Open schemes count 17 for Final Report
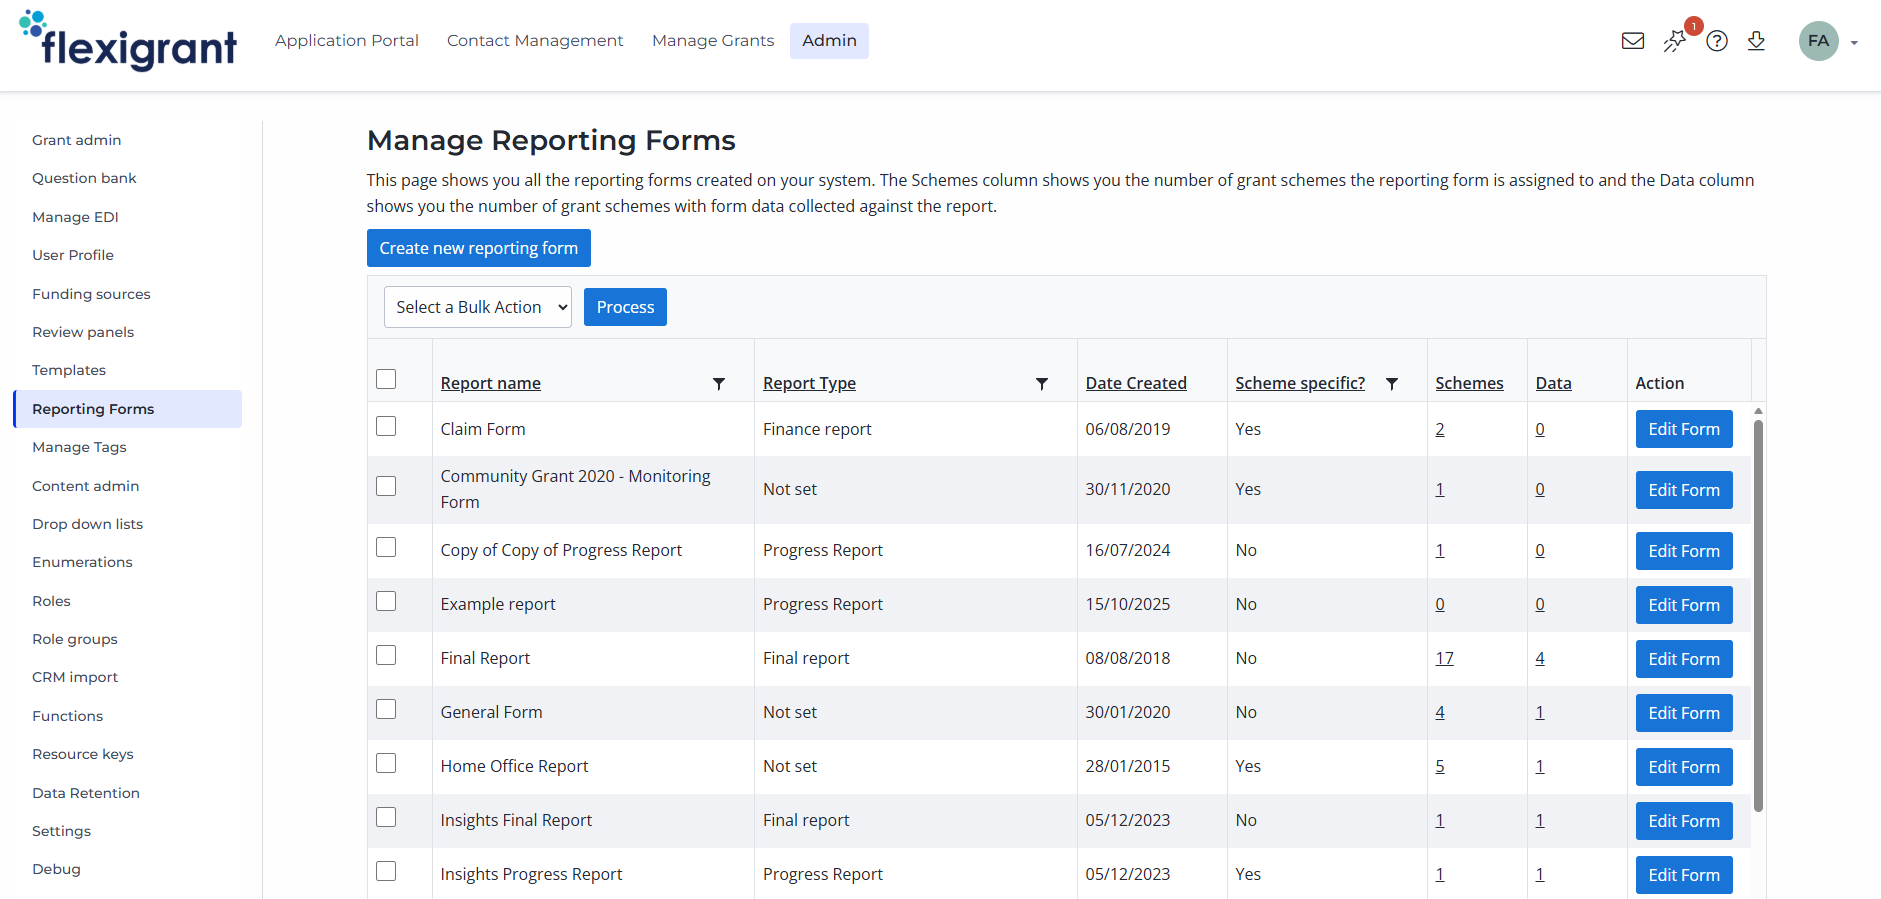Viewport: 1881px width, 899px height. [1444, 658]
